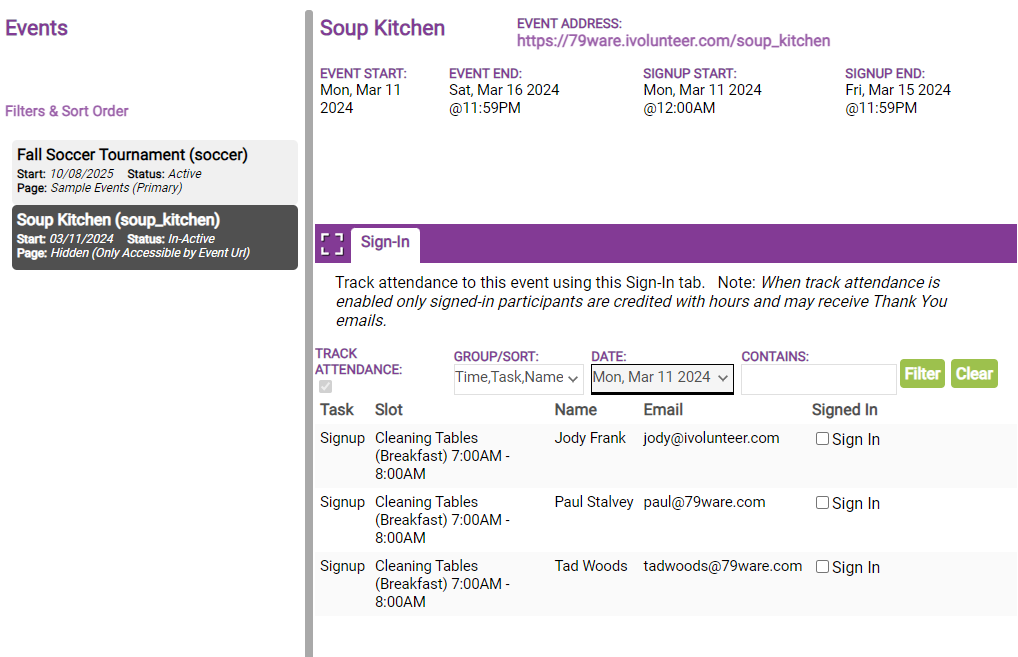Screen dimensions: 1018x657
Task: Open the Date dropdown selector
Action: (662, 378)
